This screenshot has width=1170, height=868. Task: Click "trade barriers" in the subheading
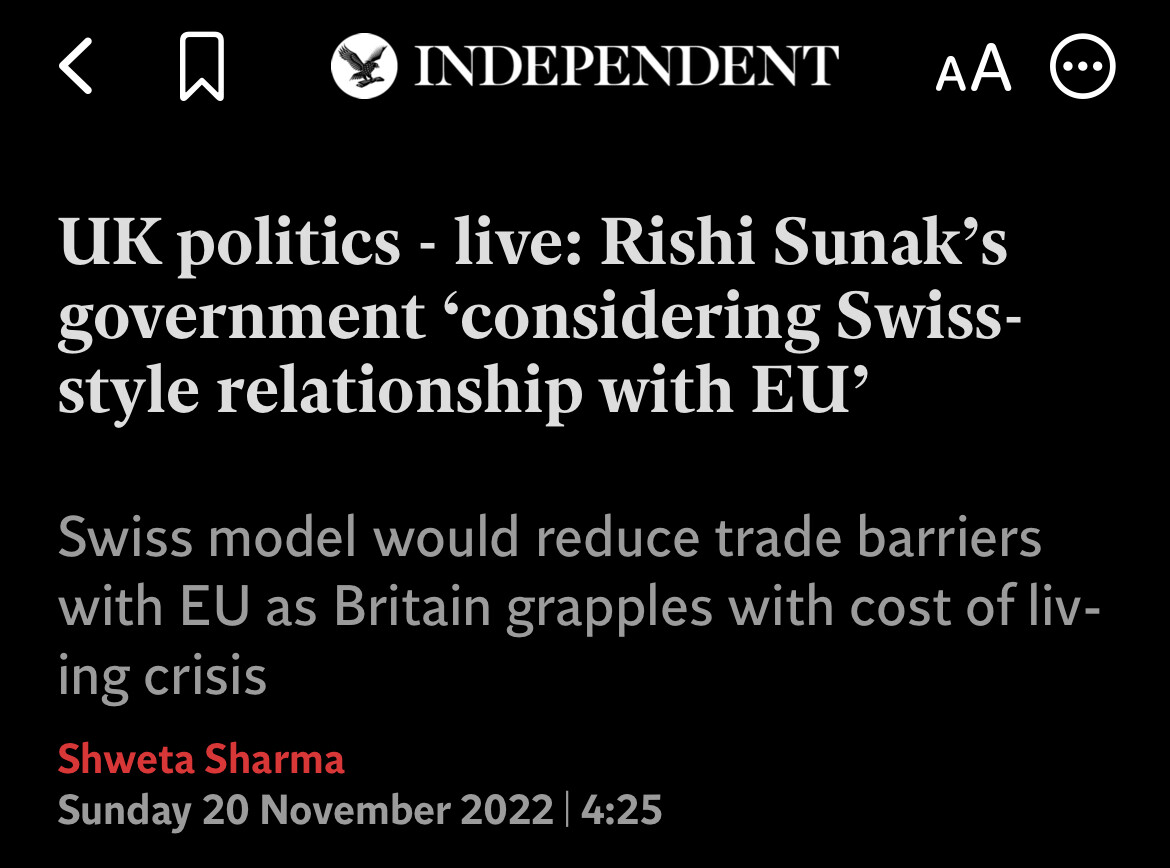tap(872, 539)
